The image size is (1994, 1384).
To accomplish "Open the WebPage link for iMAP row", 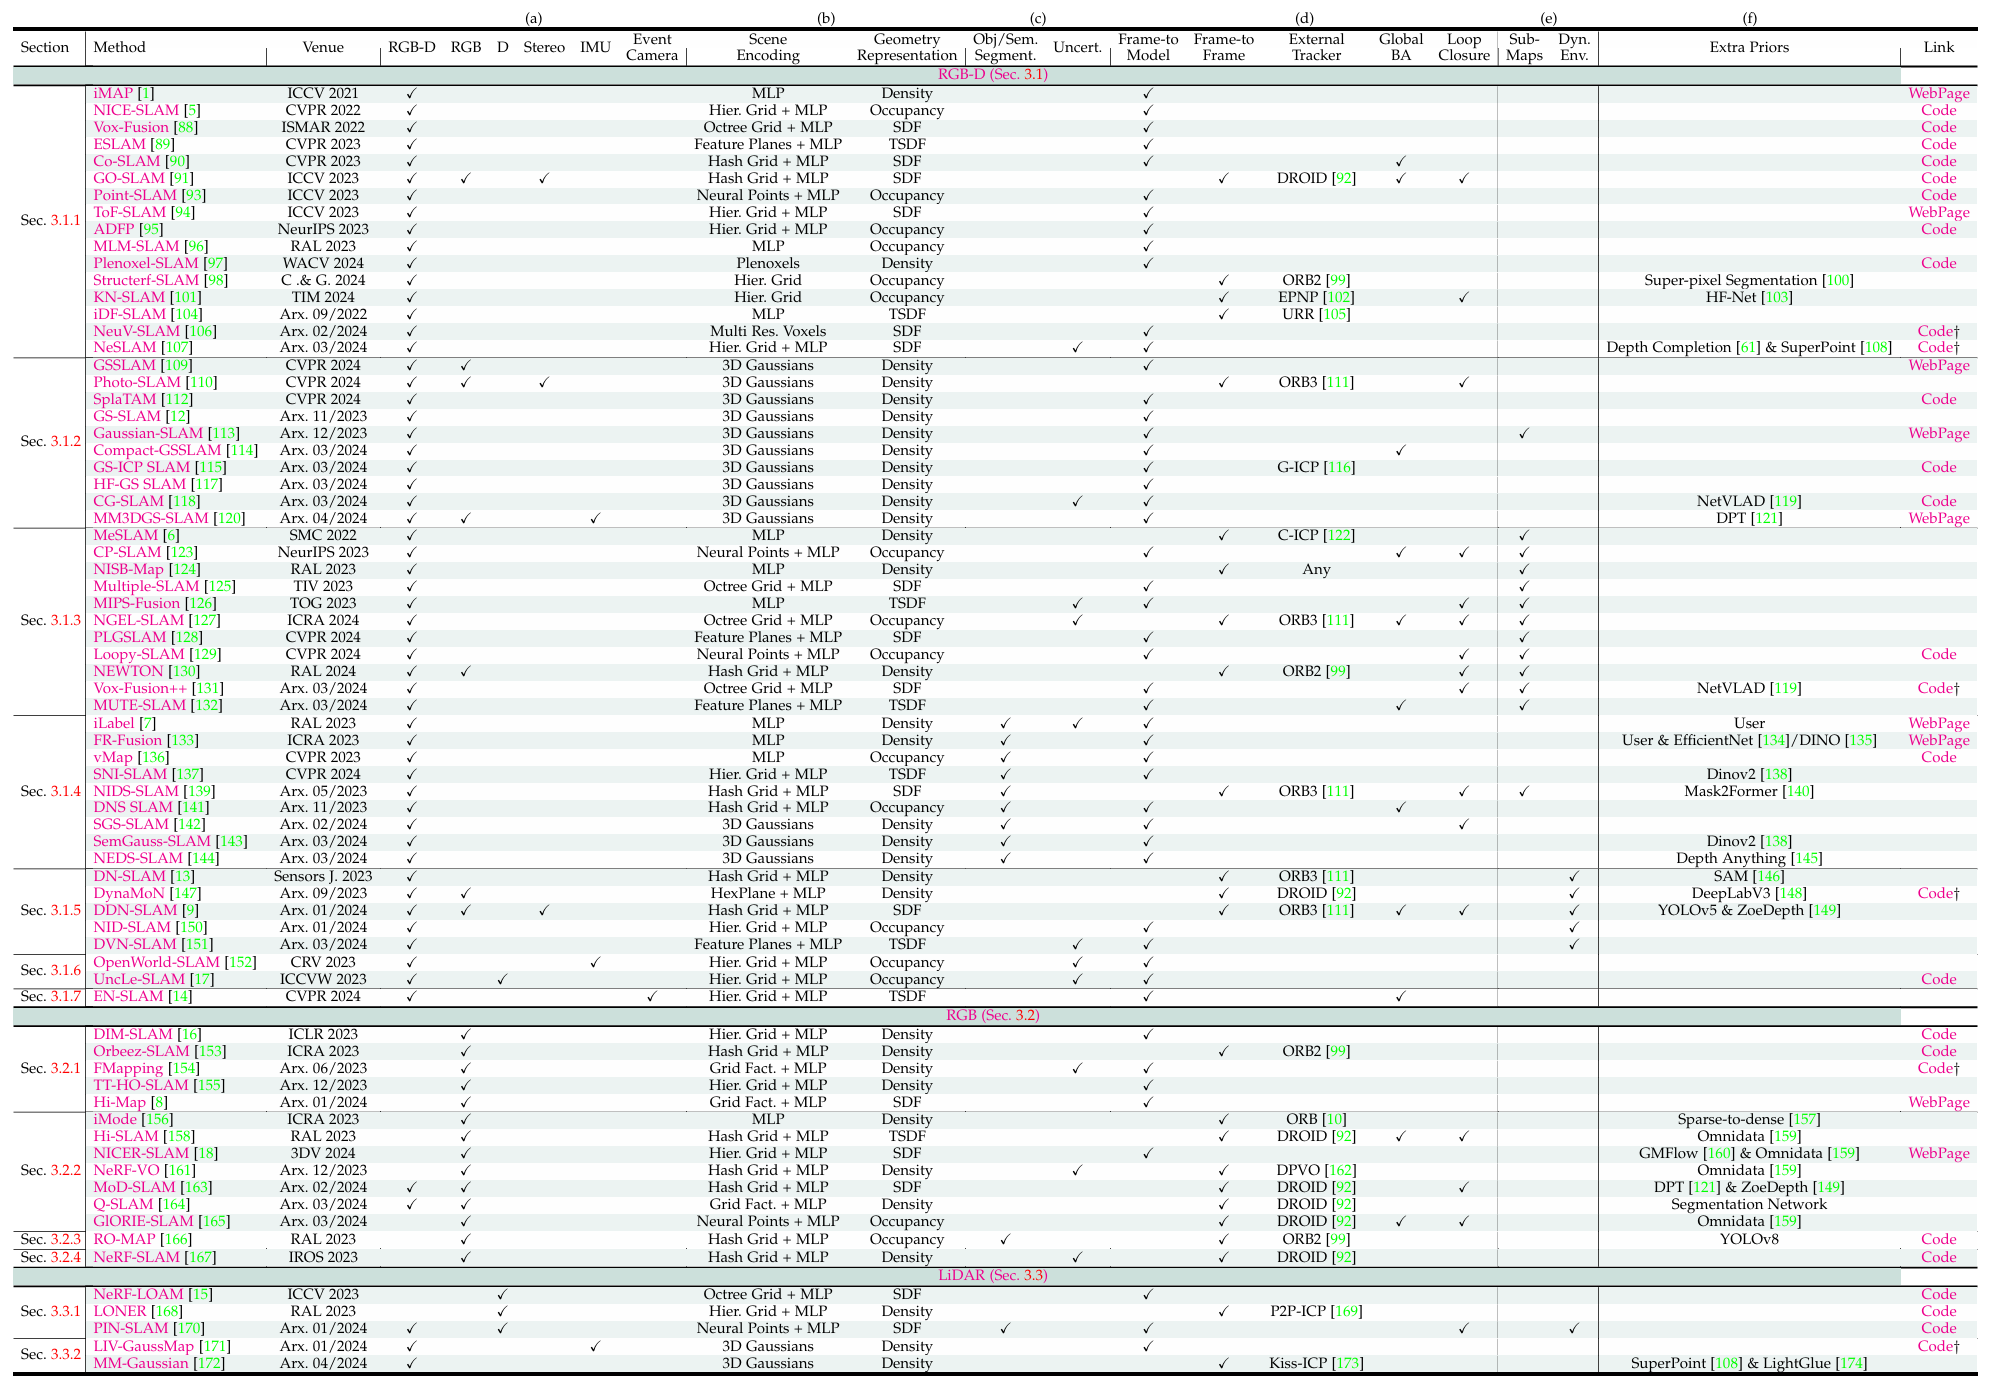I will tap(1938, 93).
